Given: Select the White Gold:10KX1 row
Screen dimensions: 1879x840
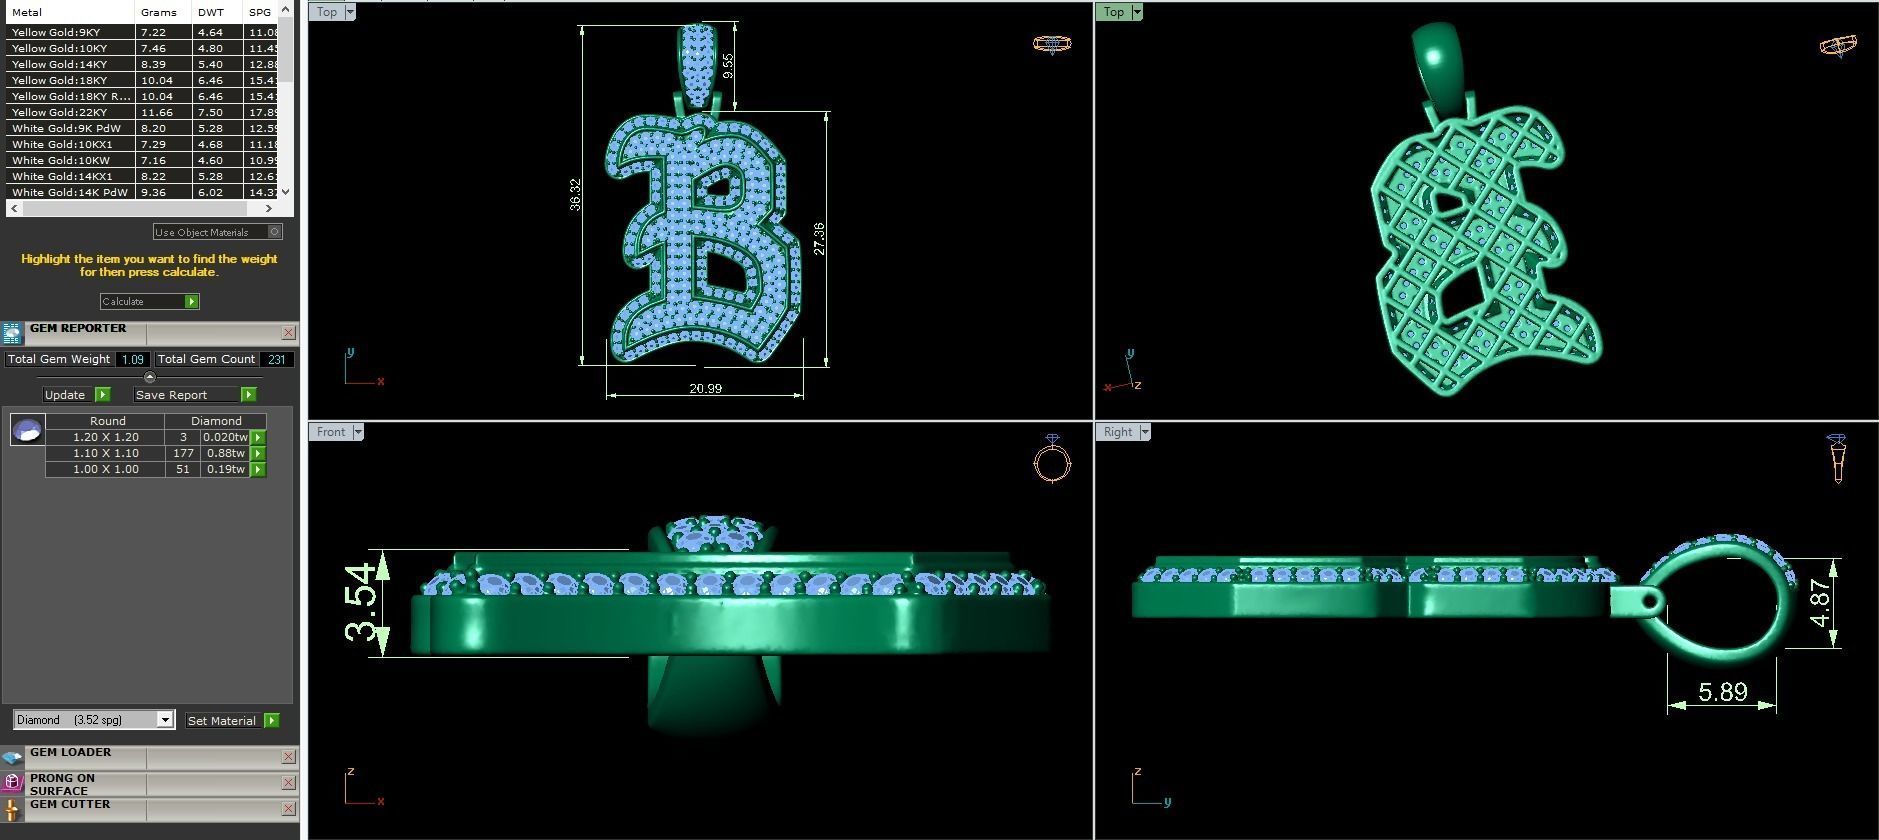Looking at the screenshot, I should pos(142,144).
